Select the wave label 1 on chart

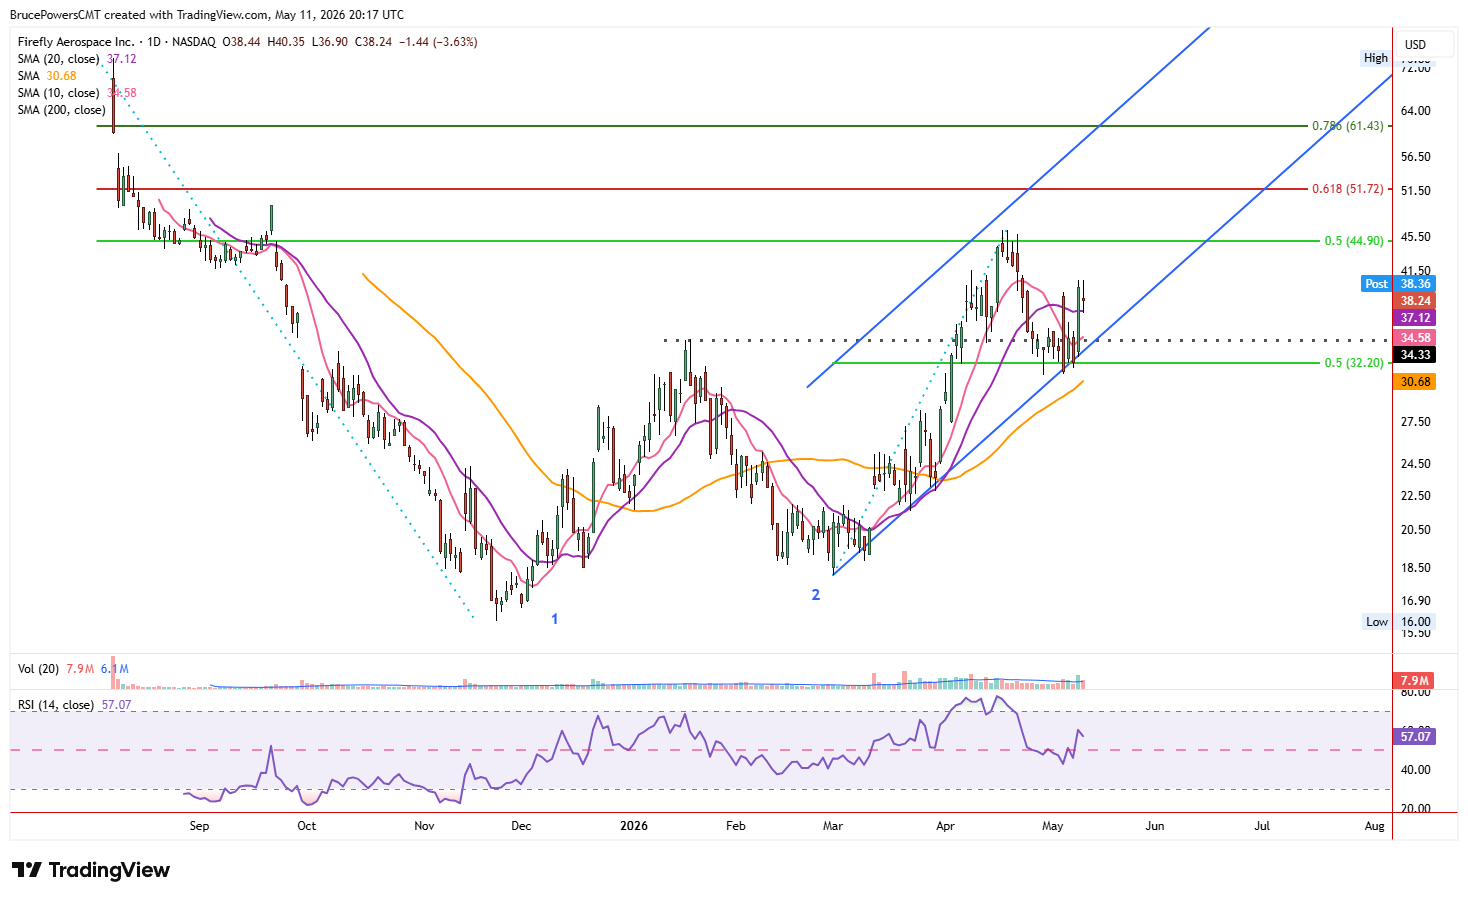555,619
